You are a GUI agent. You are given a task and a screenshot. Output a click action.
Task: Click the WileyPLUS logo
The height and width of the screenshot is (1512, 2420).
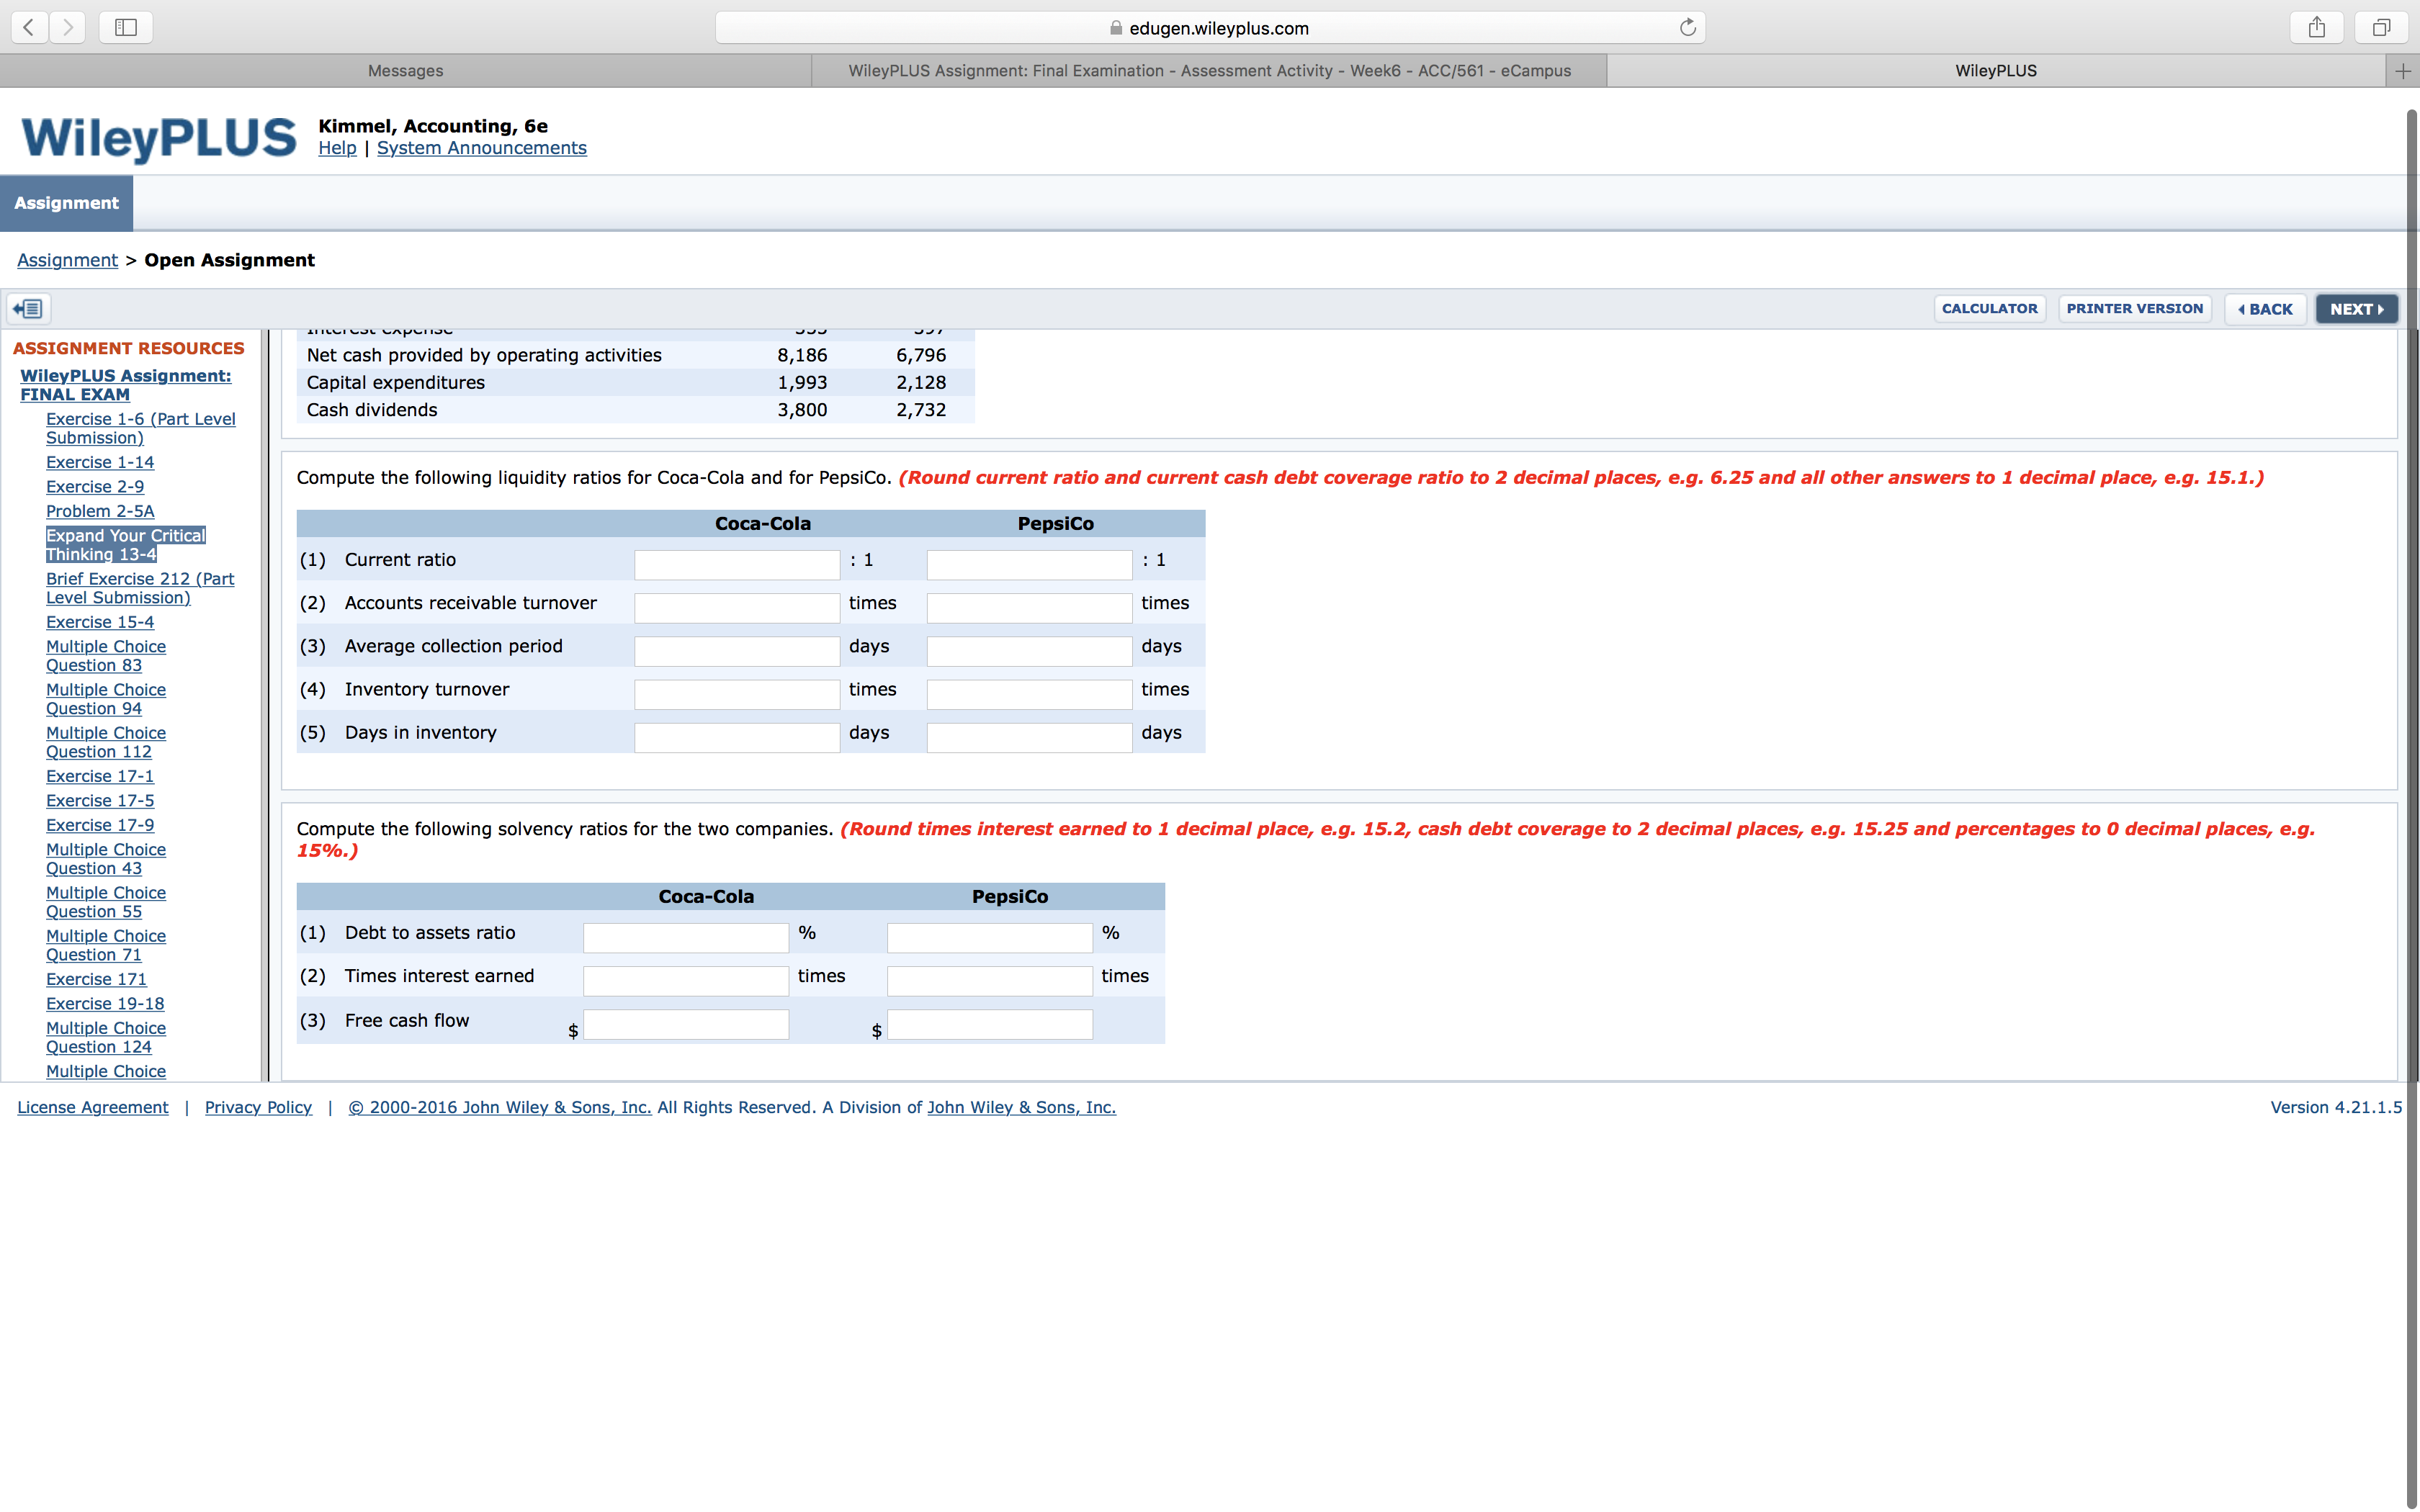[159, 138]
